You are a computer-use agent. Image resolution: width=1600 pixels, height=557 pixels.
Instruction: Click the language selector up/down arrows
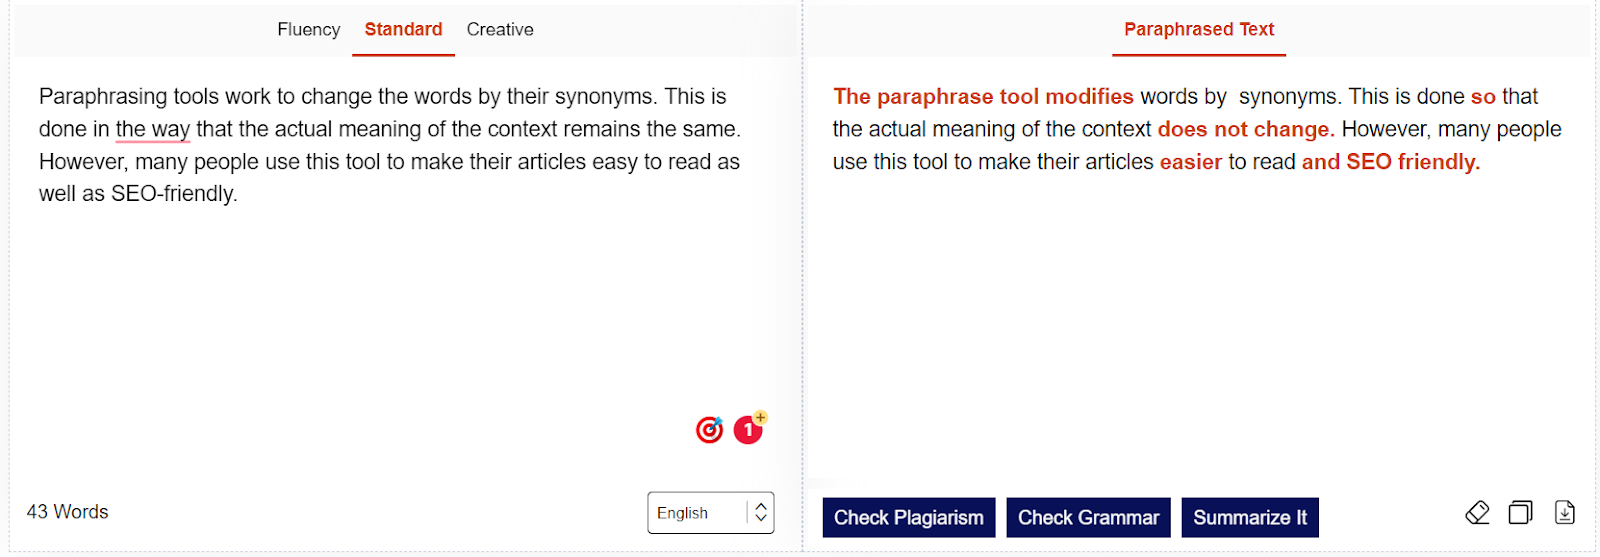pyautogui.click(x=761, y=513)
